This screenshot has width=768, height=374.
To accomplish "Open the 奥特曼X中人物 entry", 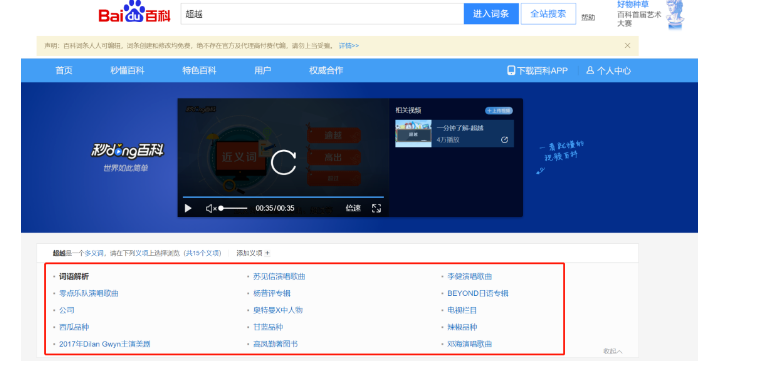I will coord(278,310).
